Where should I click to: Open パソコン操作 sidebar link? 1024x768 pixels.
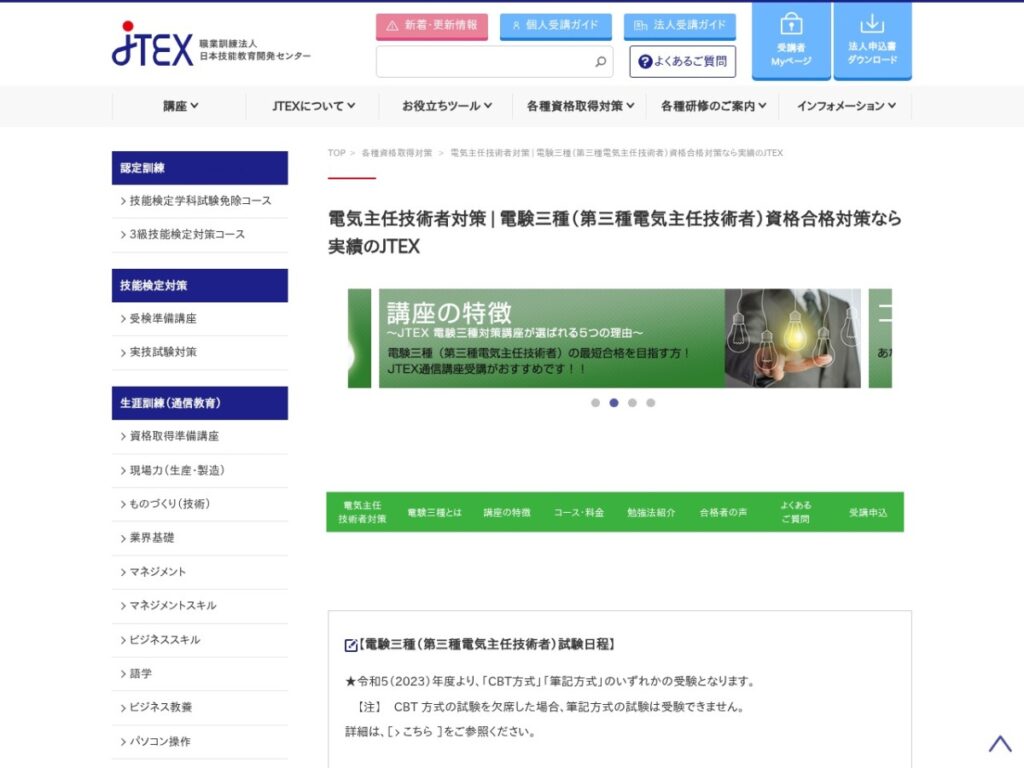tap(200, 742)
